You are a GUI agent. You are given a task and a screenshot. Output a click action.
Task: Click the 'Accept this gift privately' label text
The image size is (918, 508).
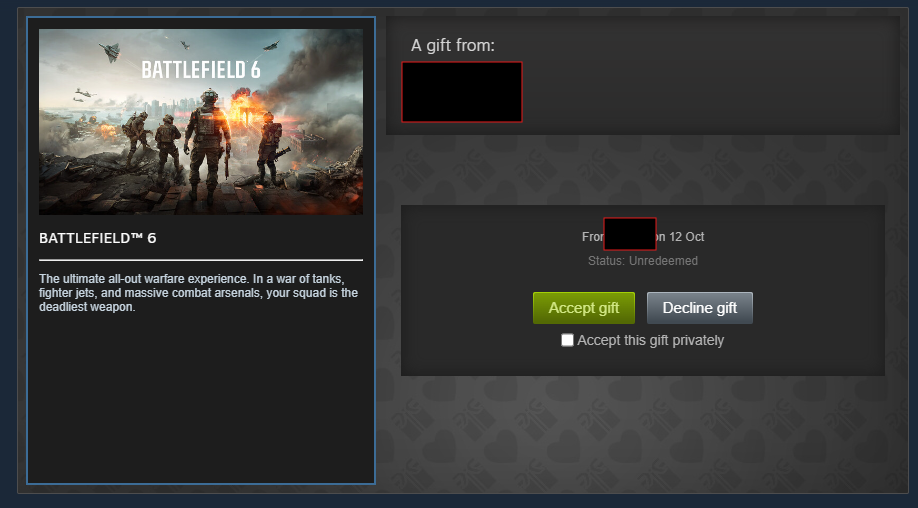pos(650,340)
